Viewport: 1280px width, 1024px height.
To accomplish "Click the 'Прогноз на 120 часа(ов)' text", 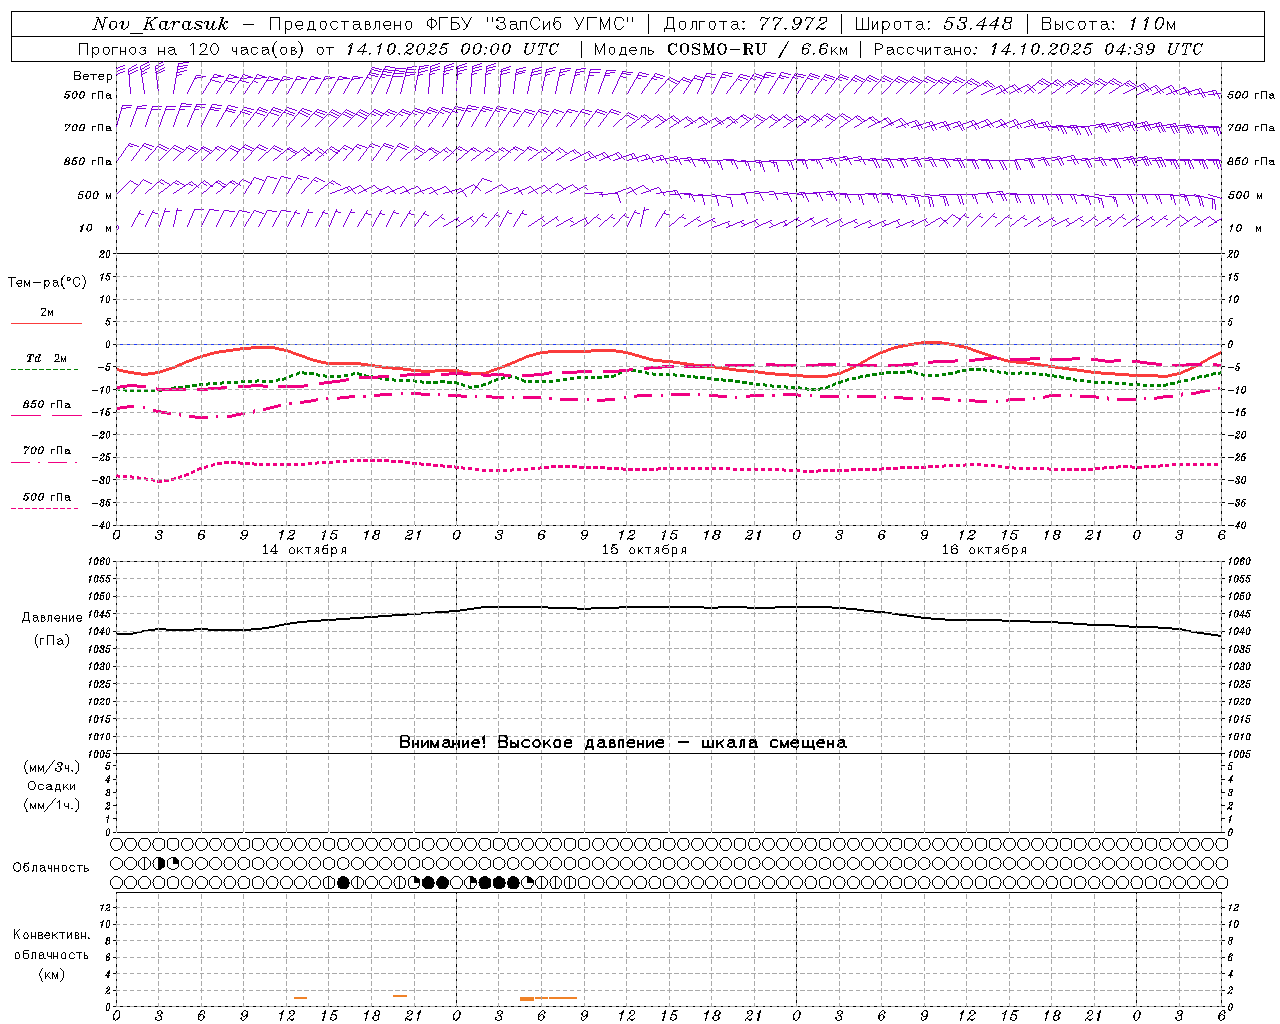I will coord(192,49).
